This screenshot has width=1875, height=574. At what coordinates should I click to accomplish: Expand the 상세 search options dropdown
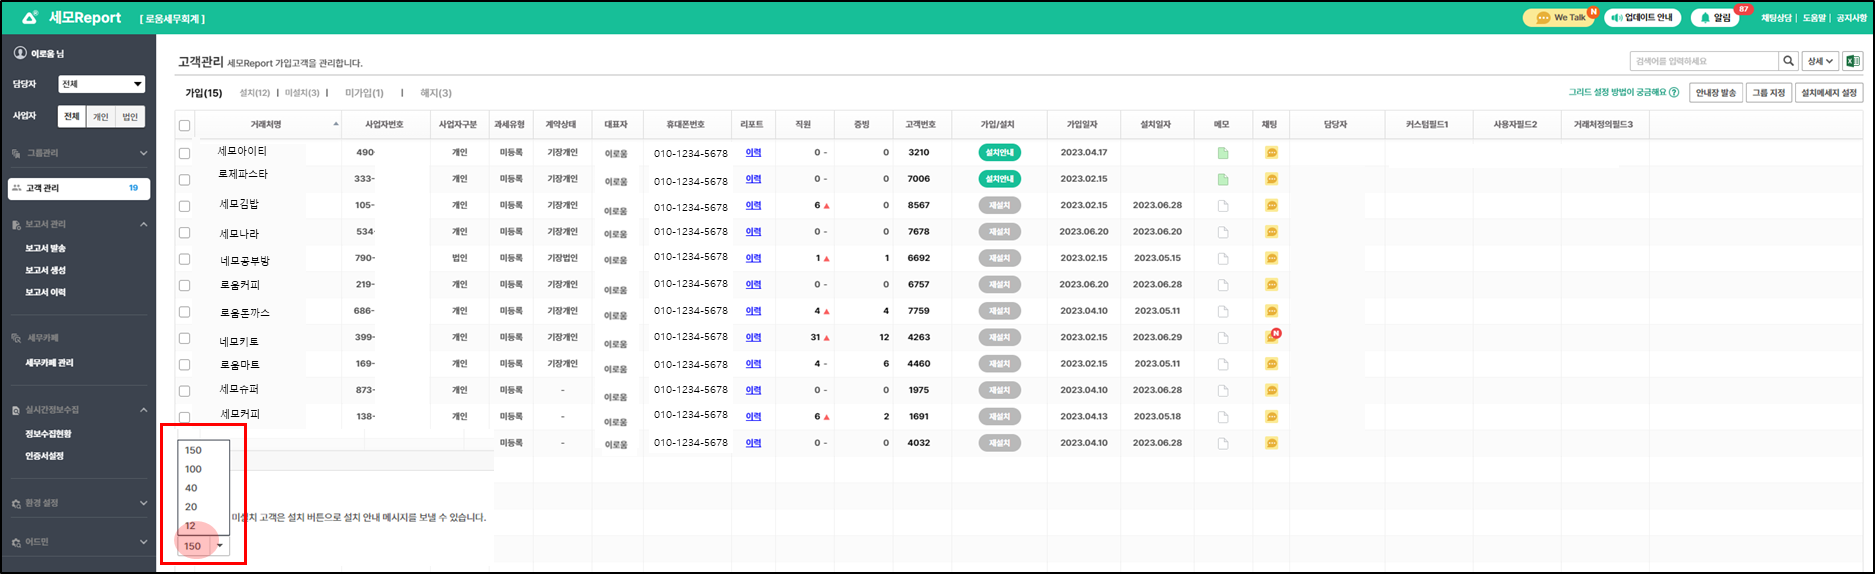(x=1820, y=61)
